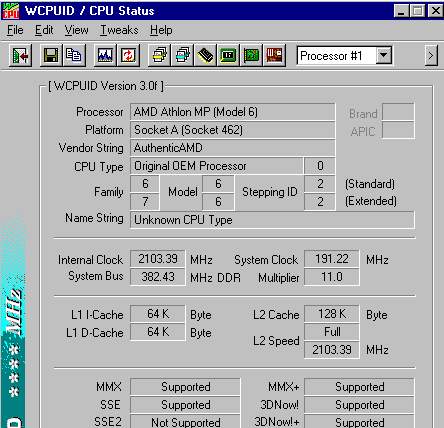Select Socket A (Socket 462) platform field
Viewport: 444px width, 428px height.
[232, 130]
